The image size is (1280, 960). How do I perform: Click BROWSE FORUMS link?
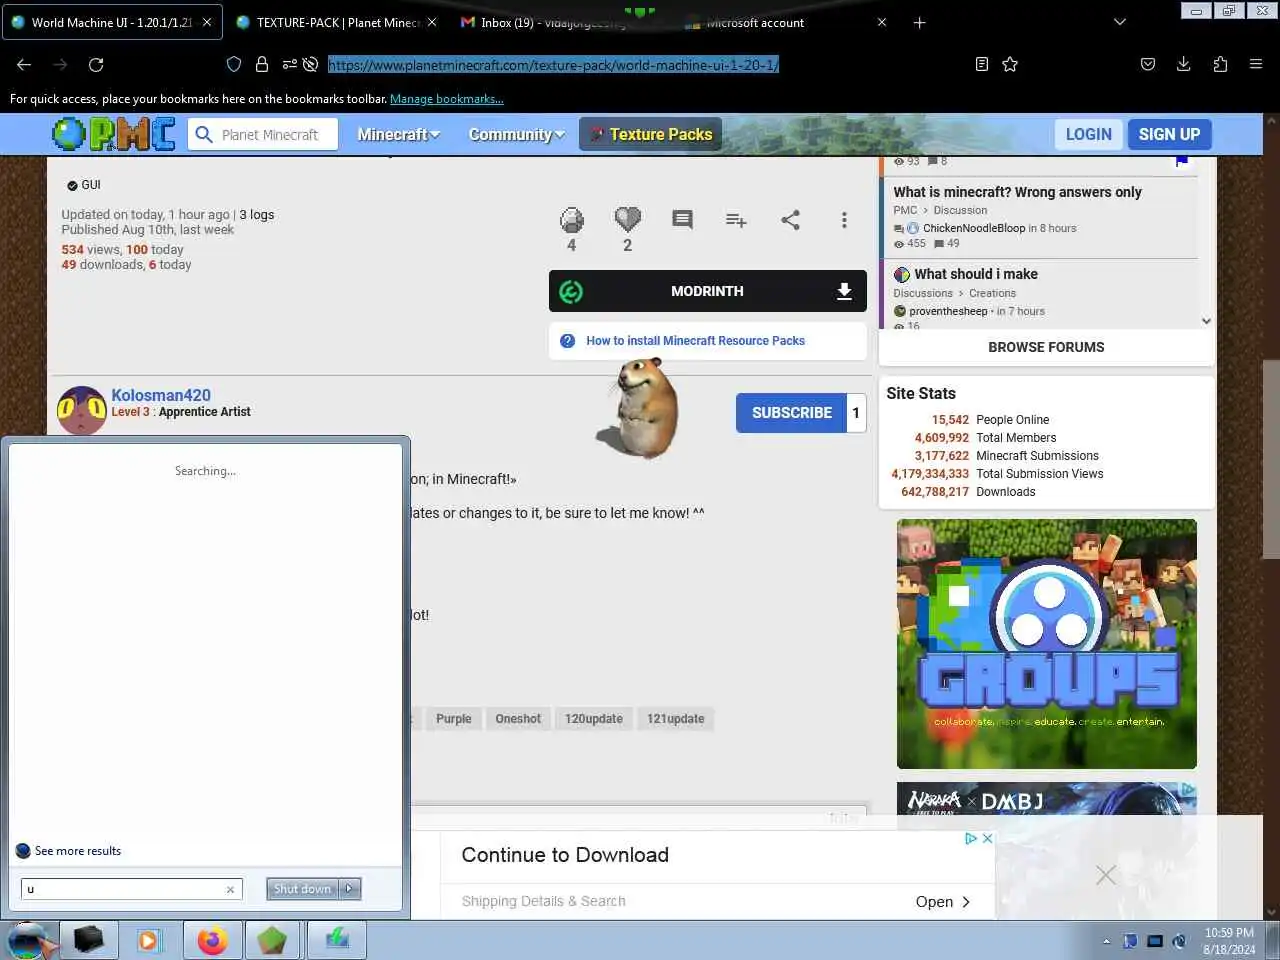1046,347
